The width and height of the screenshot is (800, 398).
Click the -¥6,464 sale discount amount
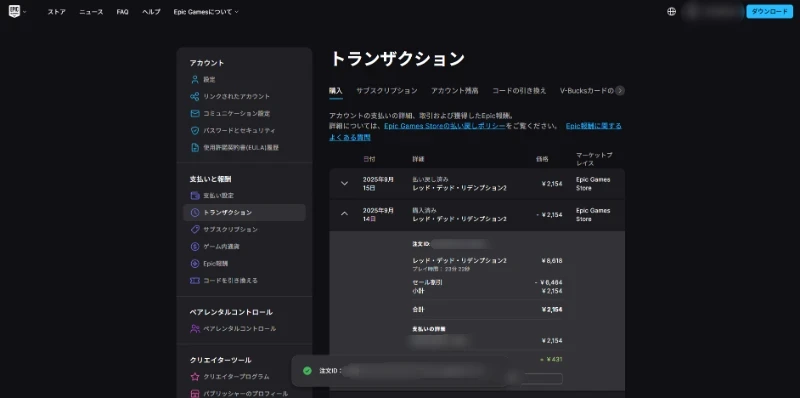click(549, 282)
